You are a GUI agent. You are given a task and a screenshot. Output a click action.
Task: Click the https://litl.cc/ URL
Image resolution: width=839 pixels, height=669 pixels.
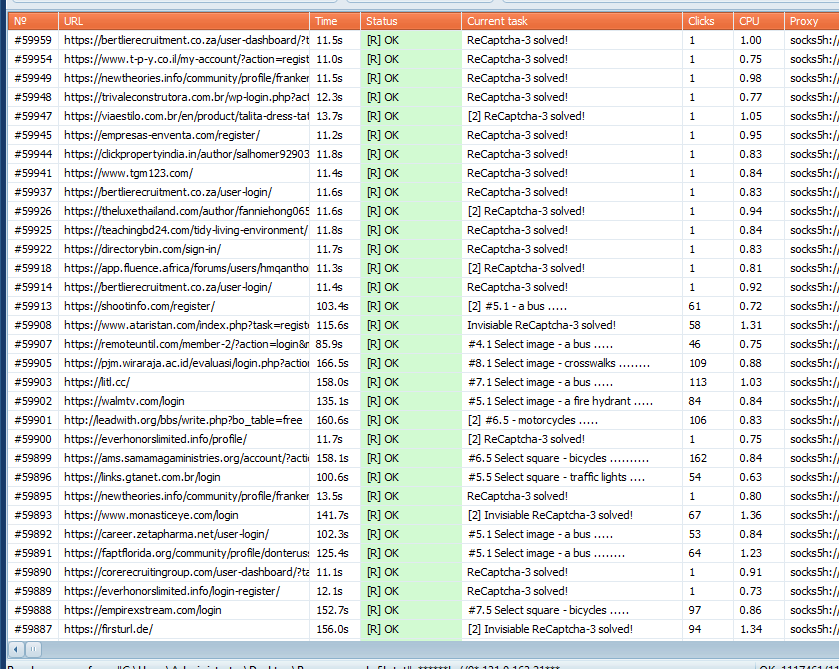(x=97, y=382)
